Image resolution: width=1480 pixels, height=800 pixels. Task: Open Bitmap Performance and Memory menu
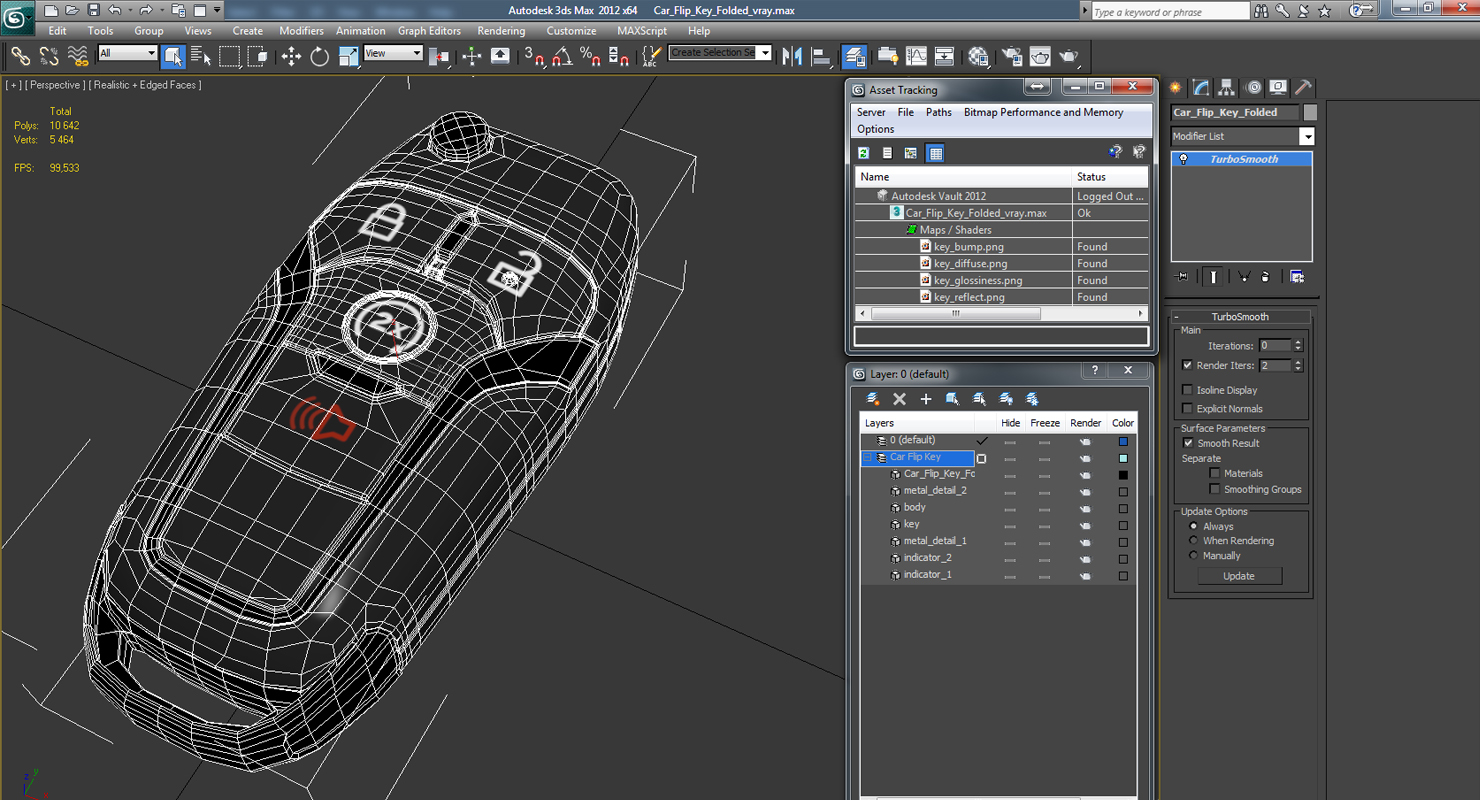point(1043,112)
